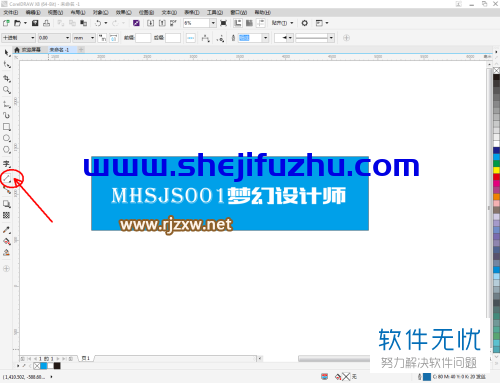Select the Ellipse tool
The image size is (500, 383).
pyautogui.click(x=7, y=138)
